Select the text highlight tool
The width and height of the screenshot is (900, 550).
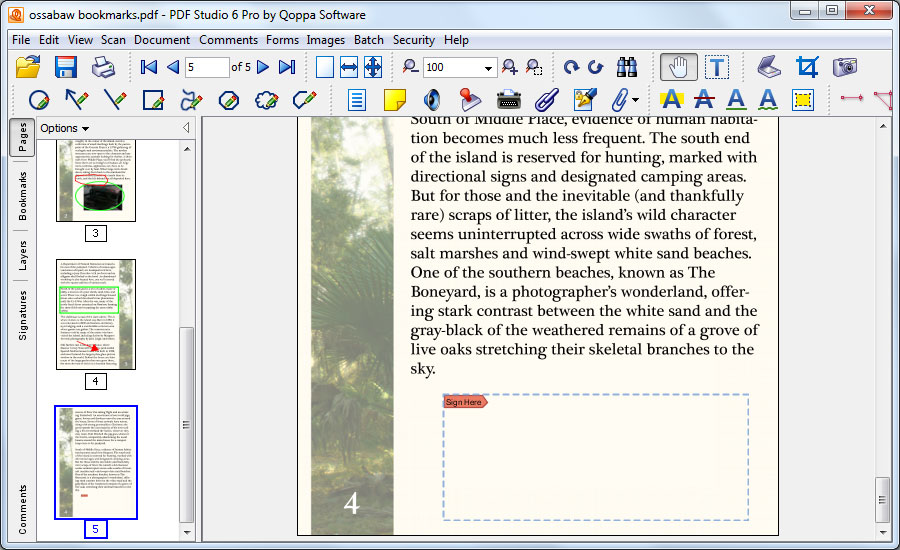click(671, 100)
